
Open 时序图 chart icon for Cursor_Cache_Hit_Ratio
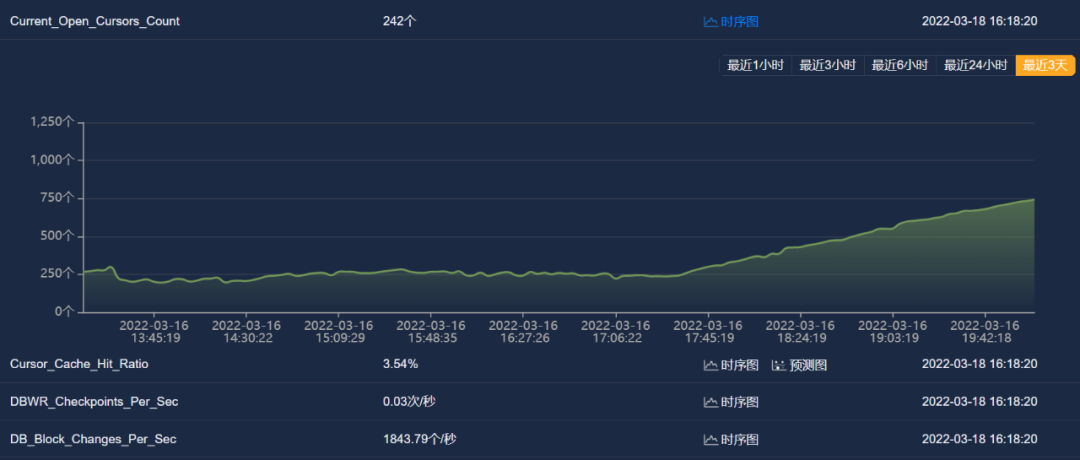tap(710, 364)
